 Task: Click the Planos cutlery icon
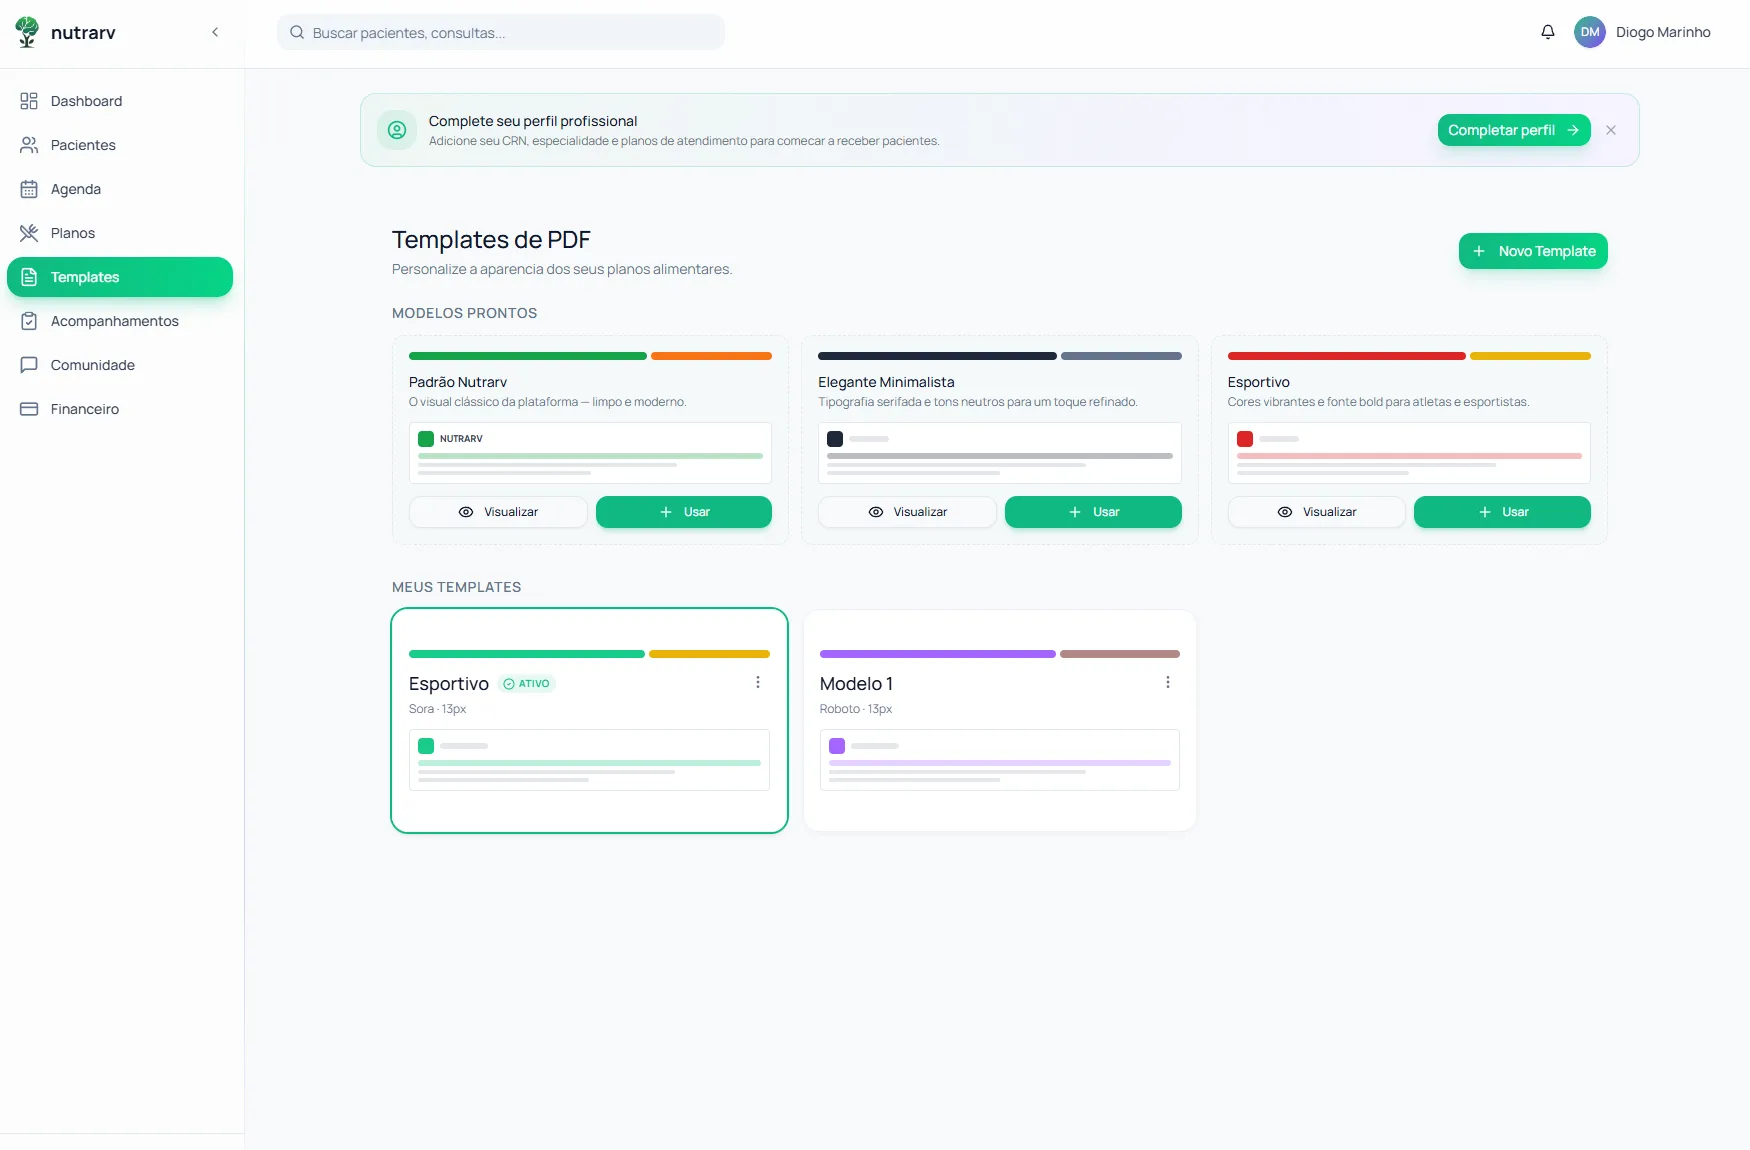pos(29,233)
